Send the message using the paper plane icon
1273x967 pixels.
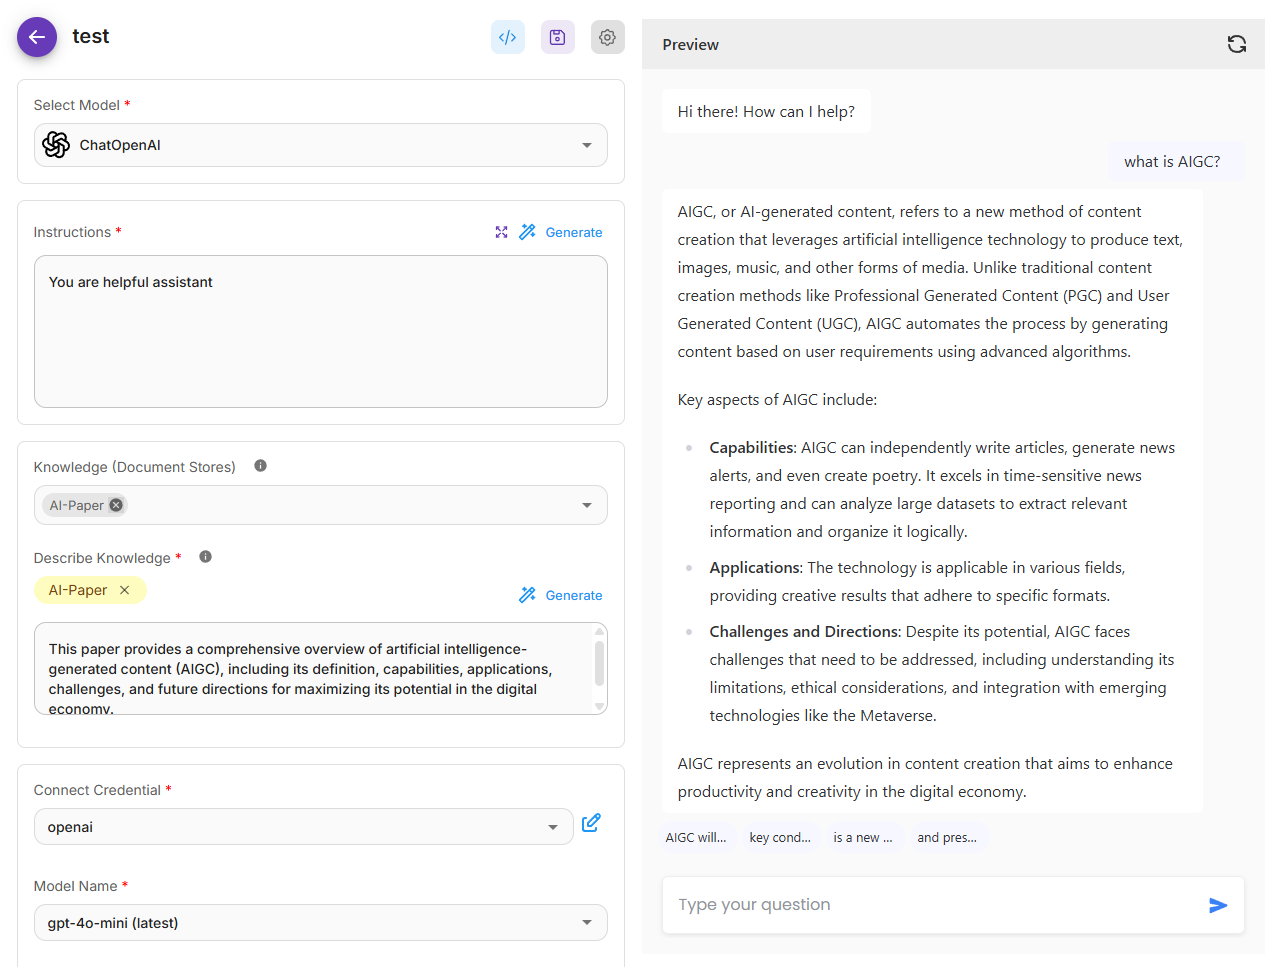1218,905
